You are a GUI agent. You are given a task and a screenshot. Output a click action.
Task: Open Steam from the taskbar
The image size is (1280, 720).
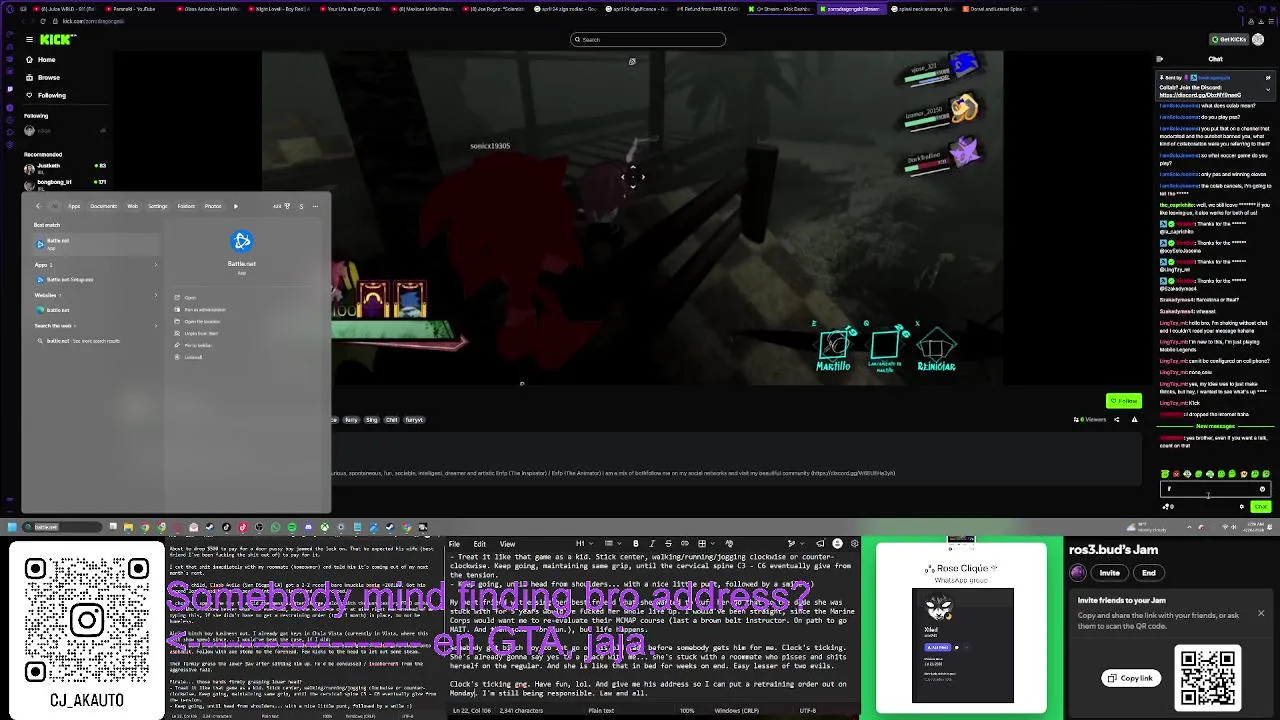tap(210, 527)
